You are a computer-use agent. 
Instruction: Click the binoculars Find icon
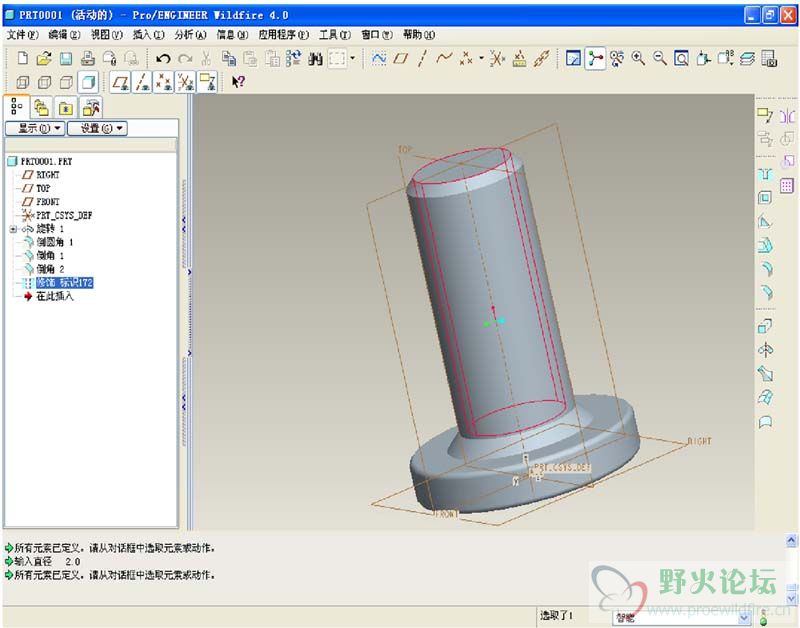tap(315, 59)
